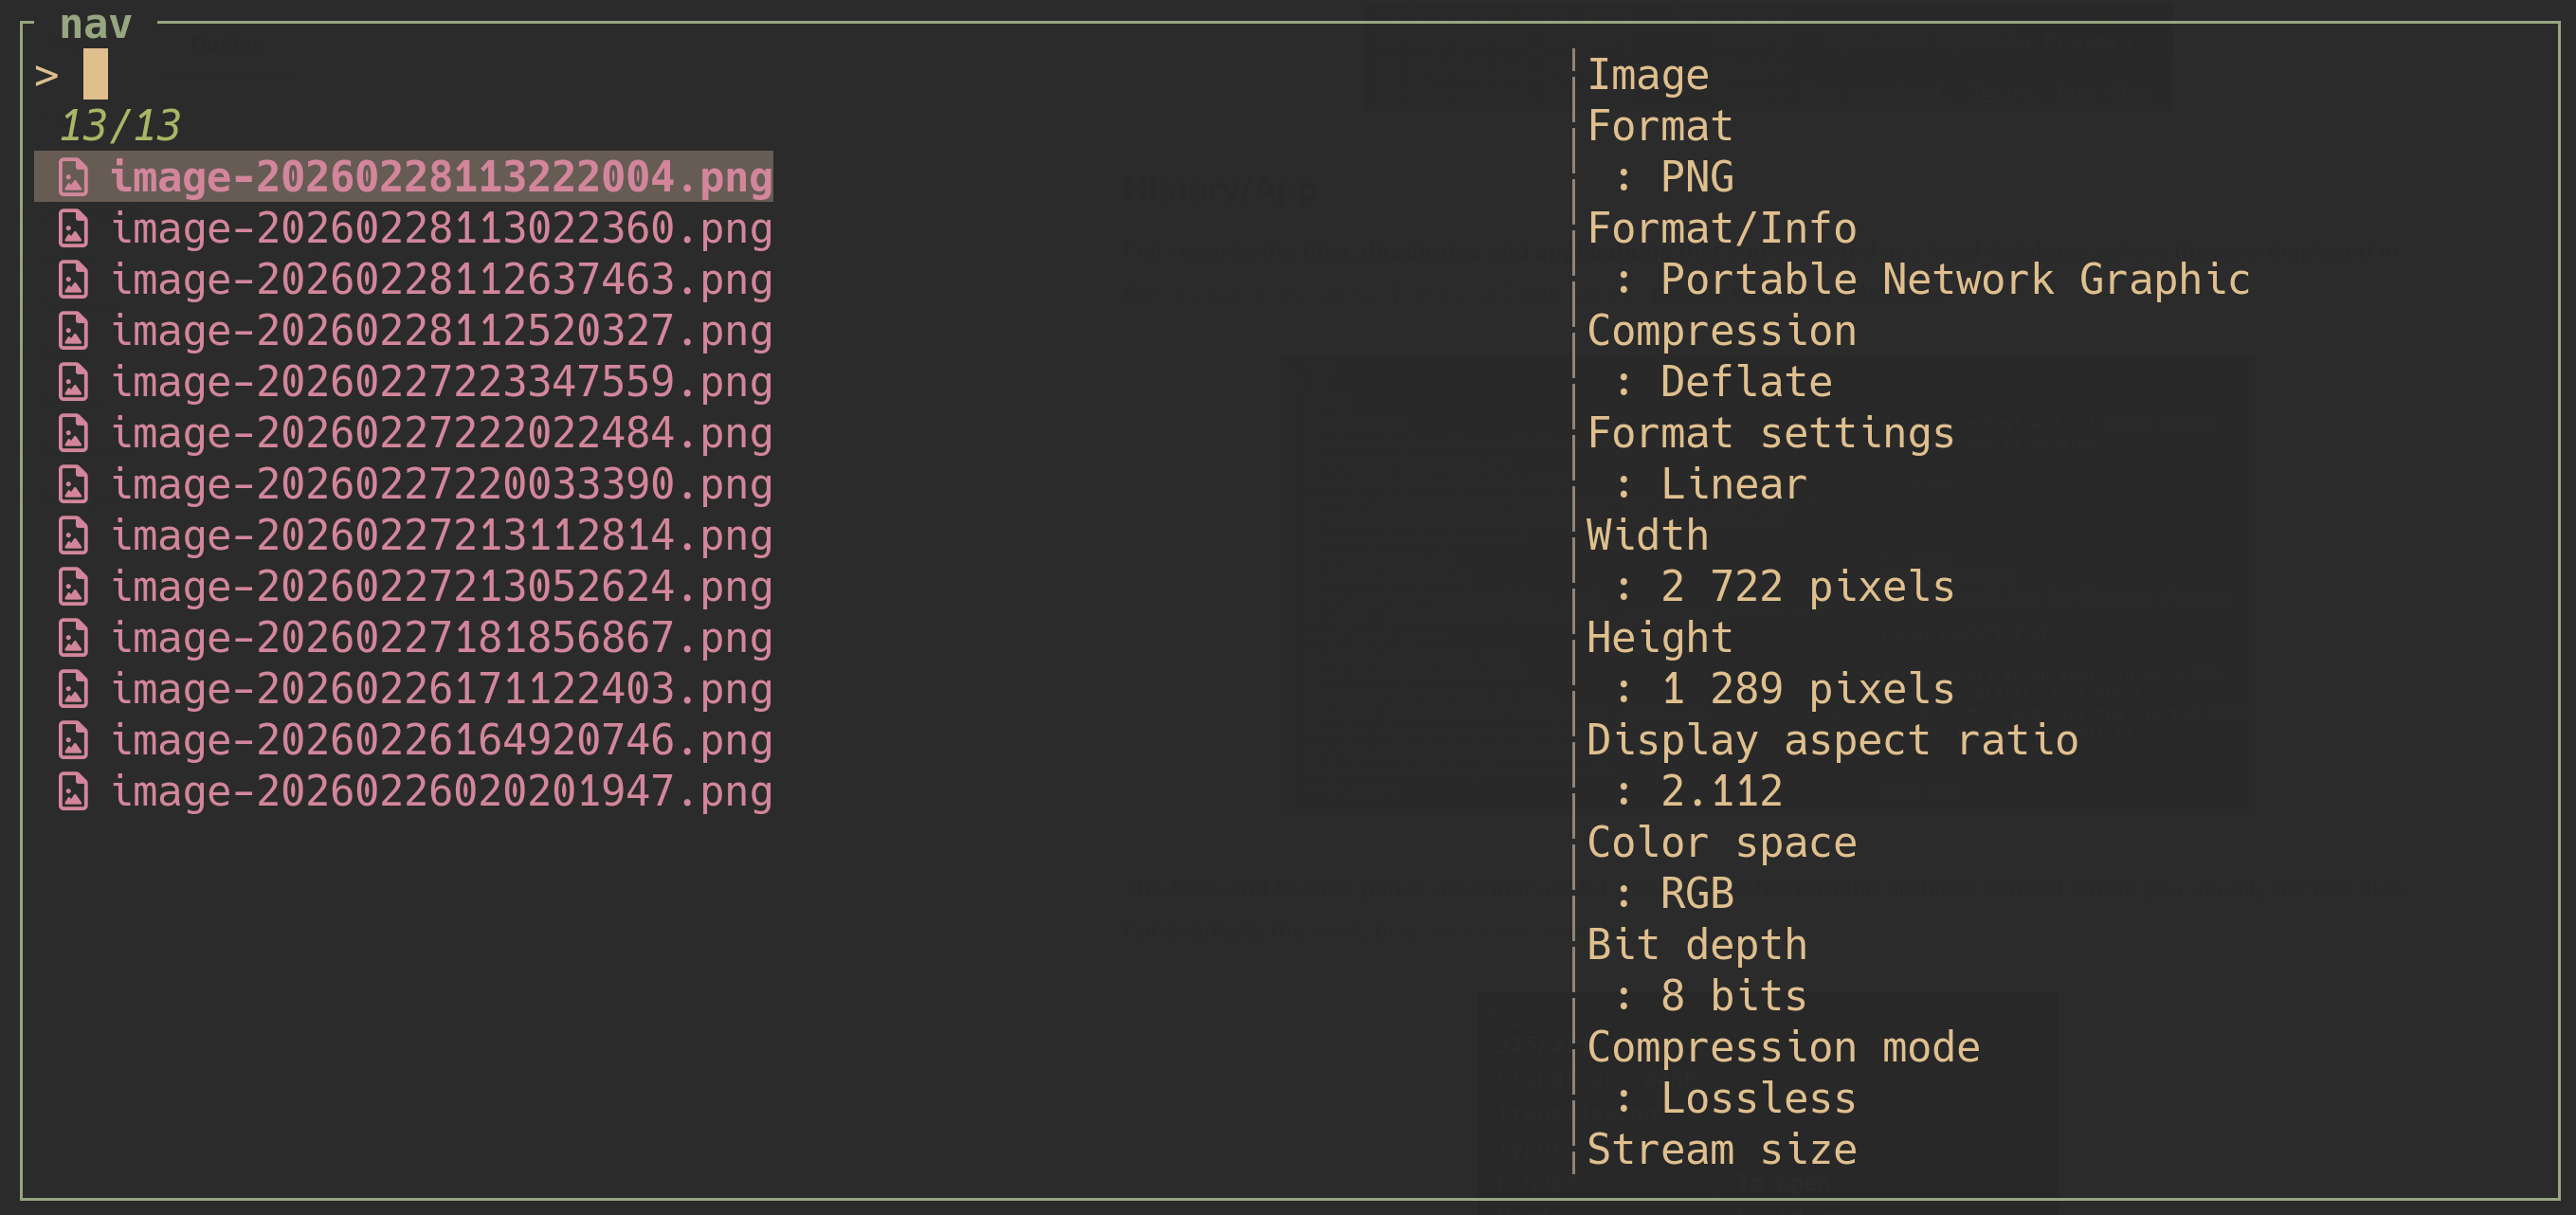
Task: Click the Format settings label
Action: [x=1770, y=433]
